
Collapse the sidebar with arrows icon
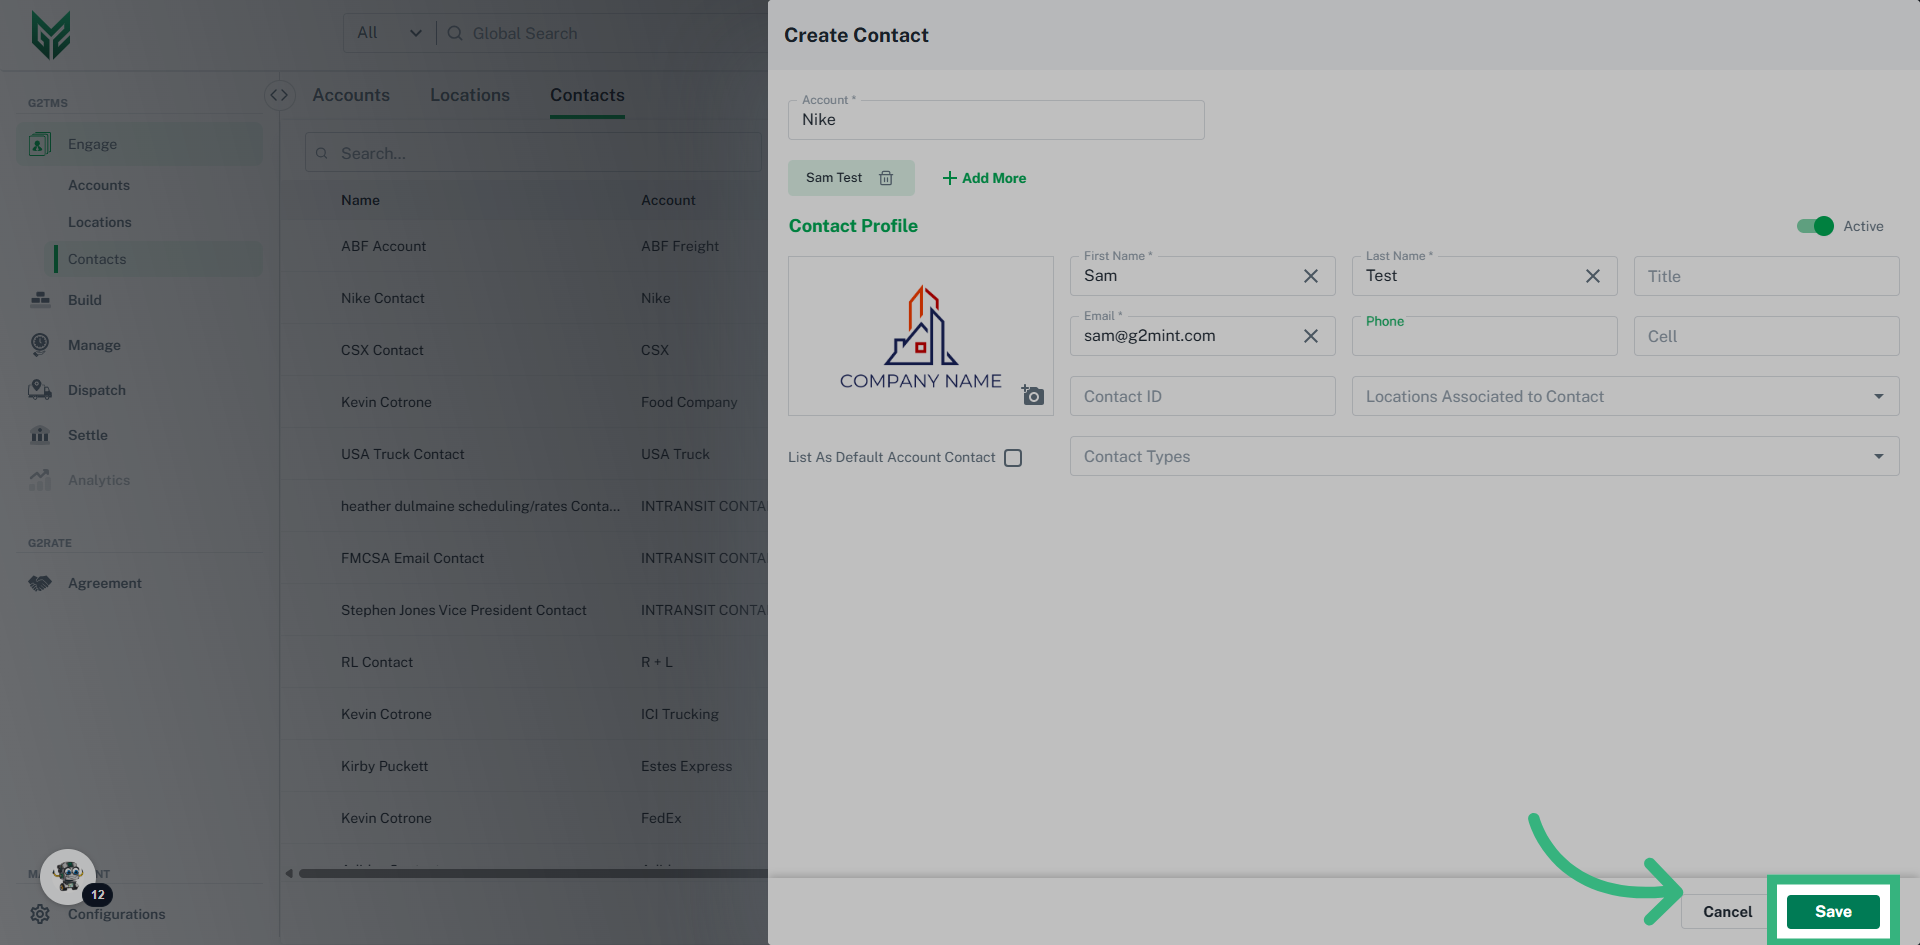[x=279, y=95]
